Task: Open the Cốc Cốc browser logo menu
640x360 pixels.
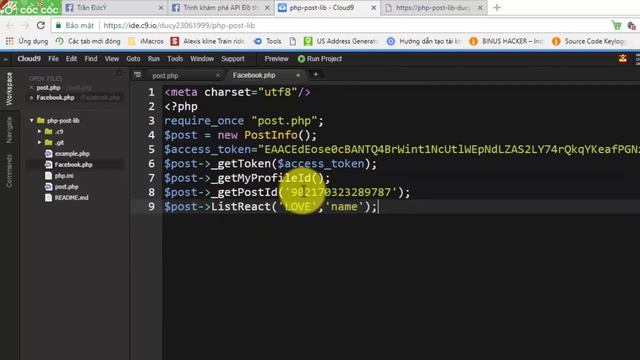Action: coord(31,7)
